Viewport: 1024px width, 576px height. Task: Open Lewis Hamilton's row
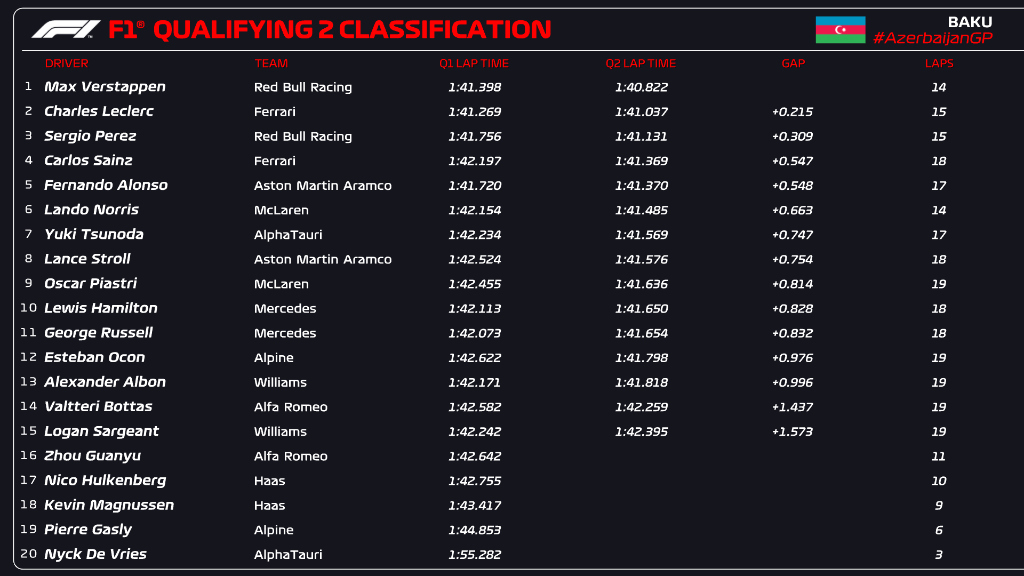101,308
